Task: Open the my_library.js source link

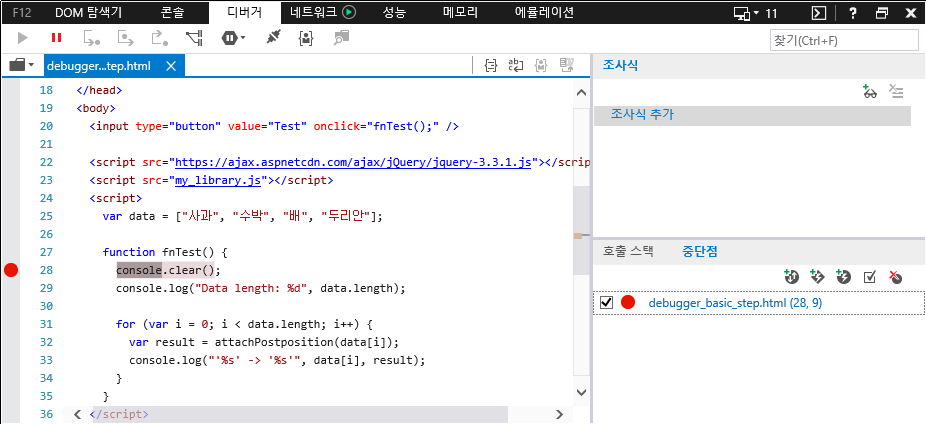Action: coord(218,180)
